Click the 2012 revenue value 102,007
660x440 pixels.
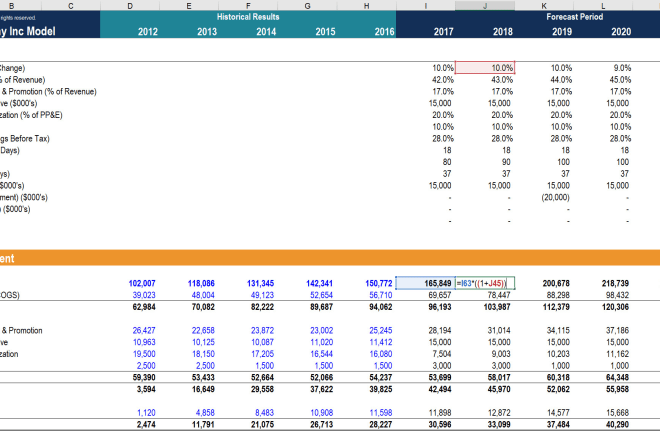coord(142,283)
